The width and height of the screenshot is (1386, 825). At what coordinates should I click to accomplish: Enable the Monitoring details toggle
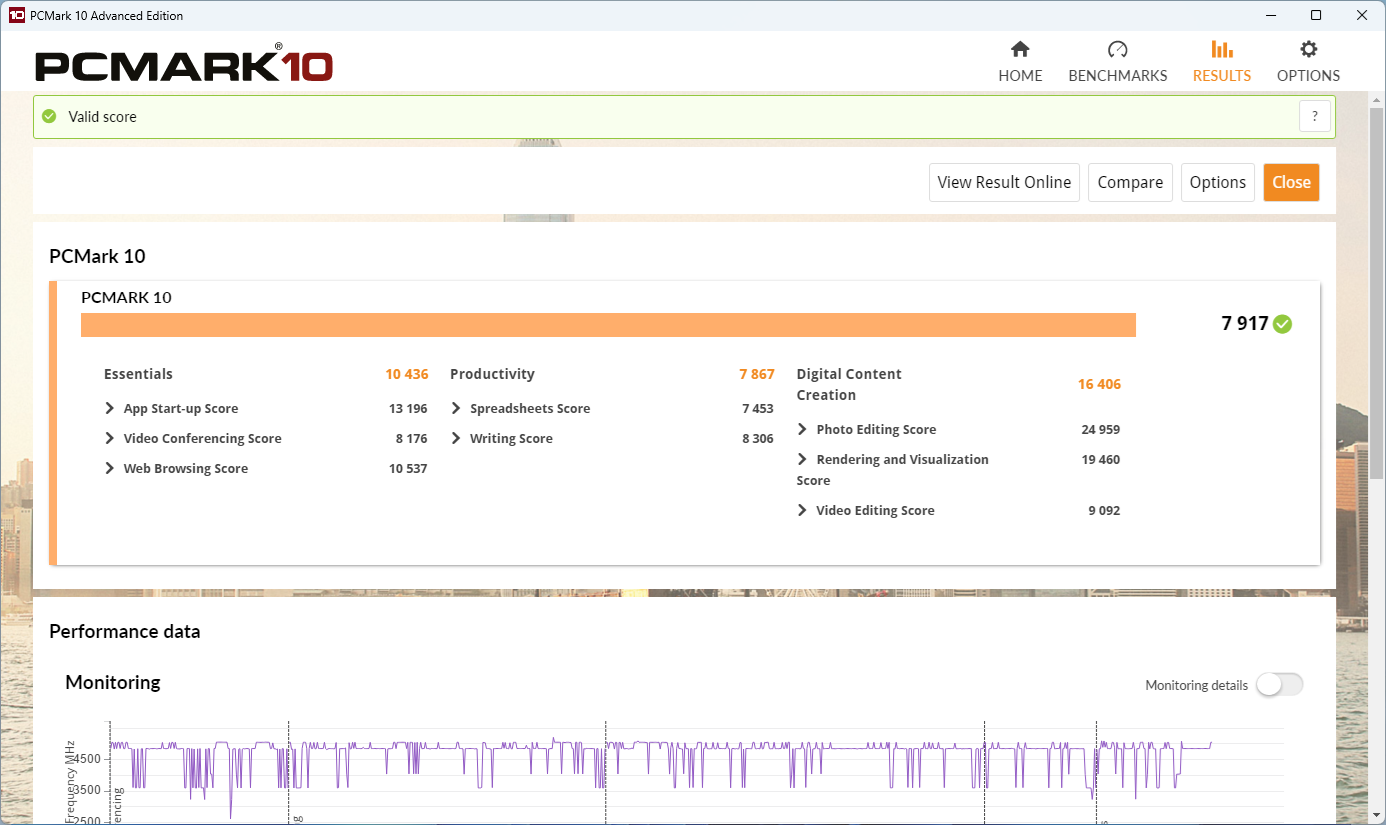(x=1280, y=685)
